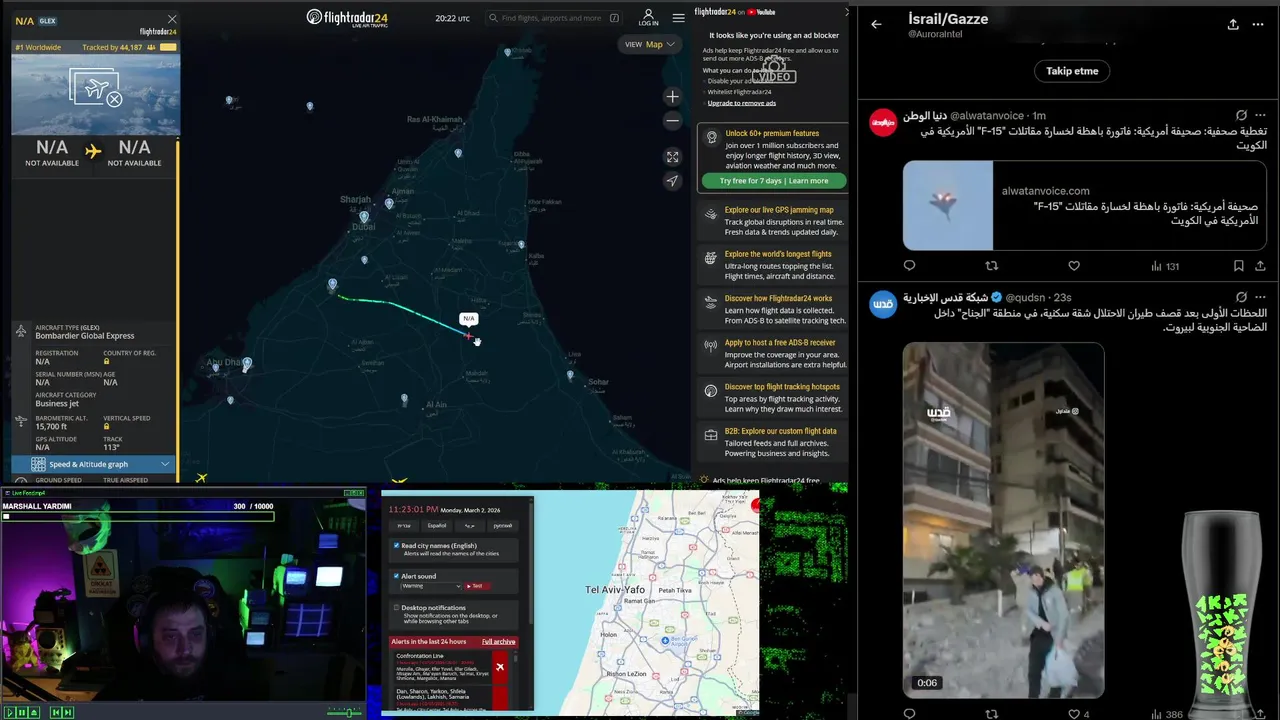Click the no-photo aircraft placeholder image
Image resolution: width=1280 pixels, height=720 pixels.
pyautogui.click(x=96, y=88)
